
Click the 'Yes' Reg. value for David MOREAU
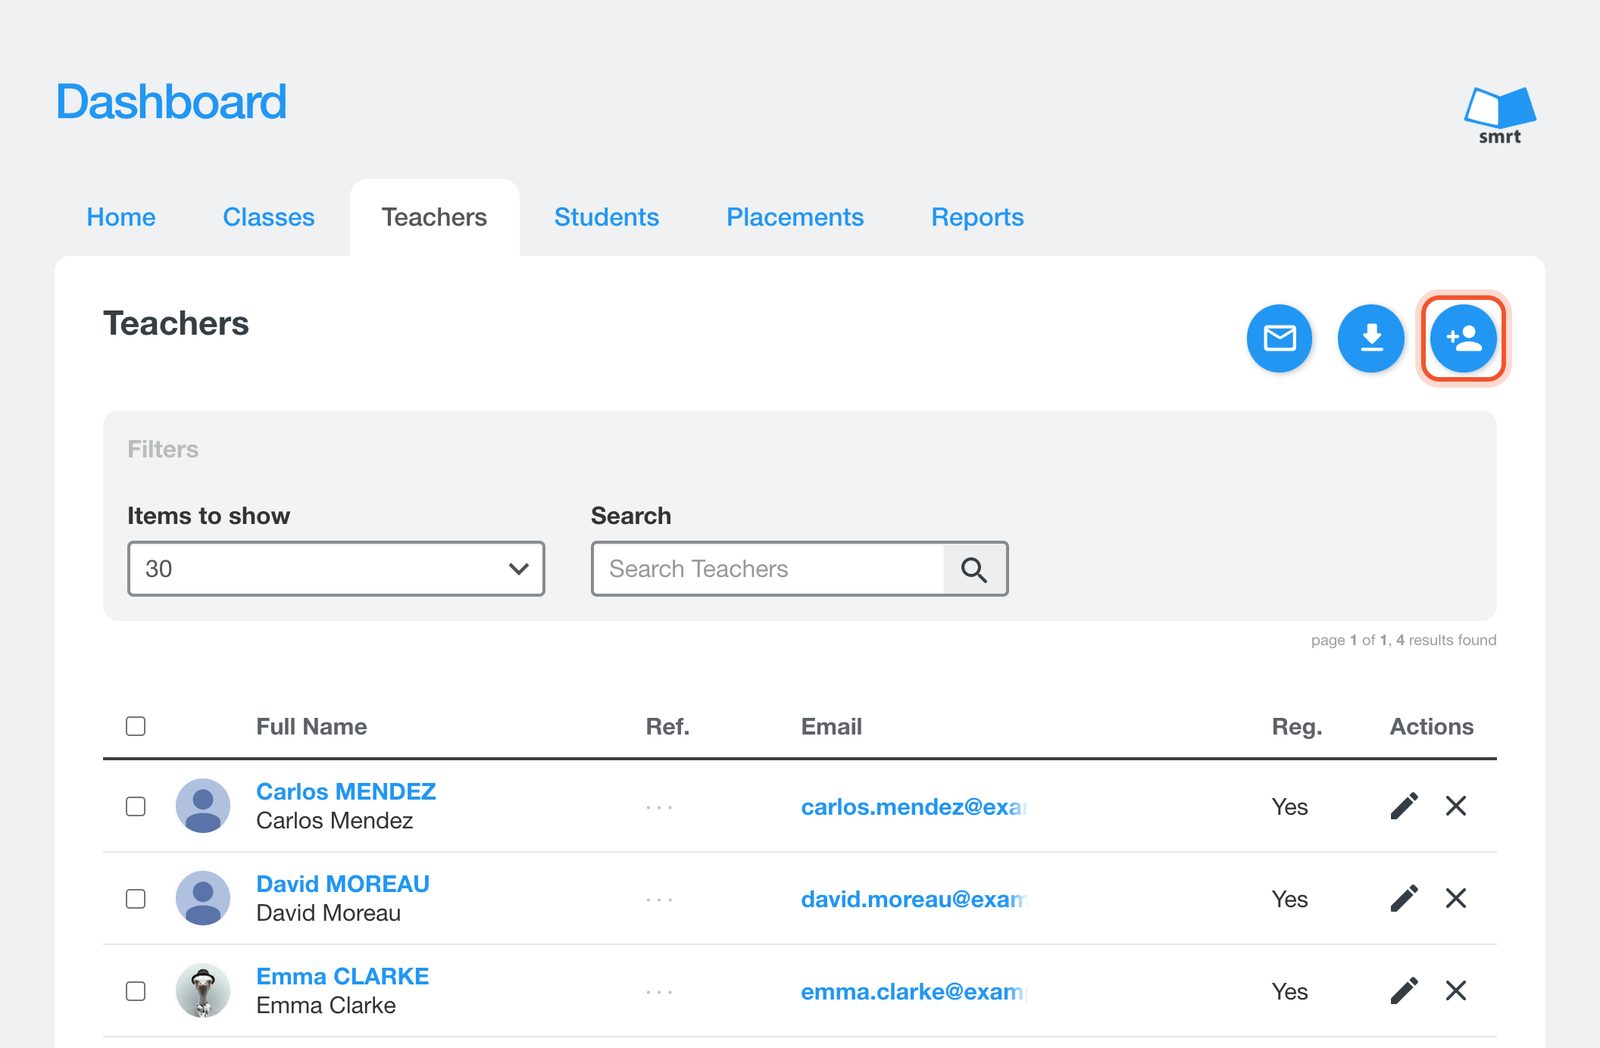pos(1290,899)
